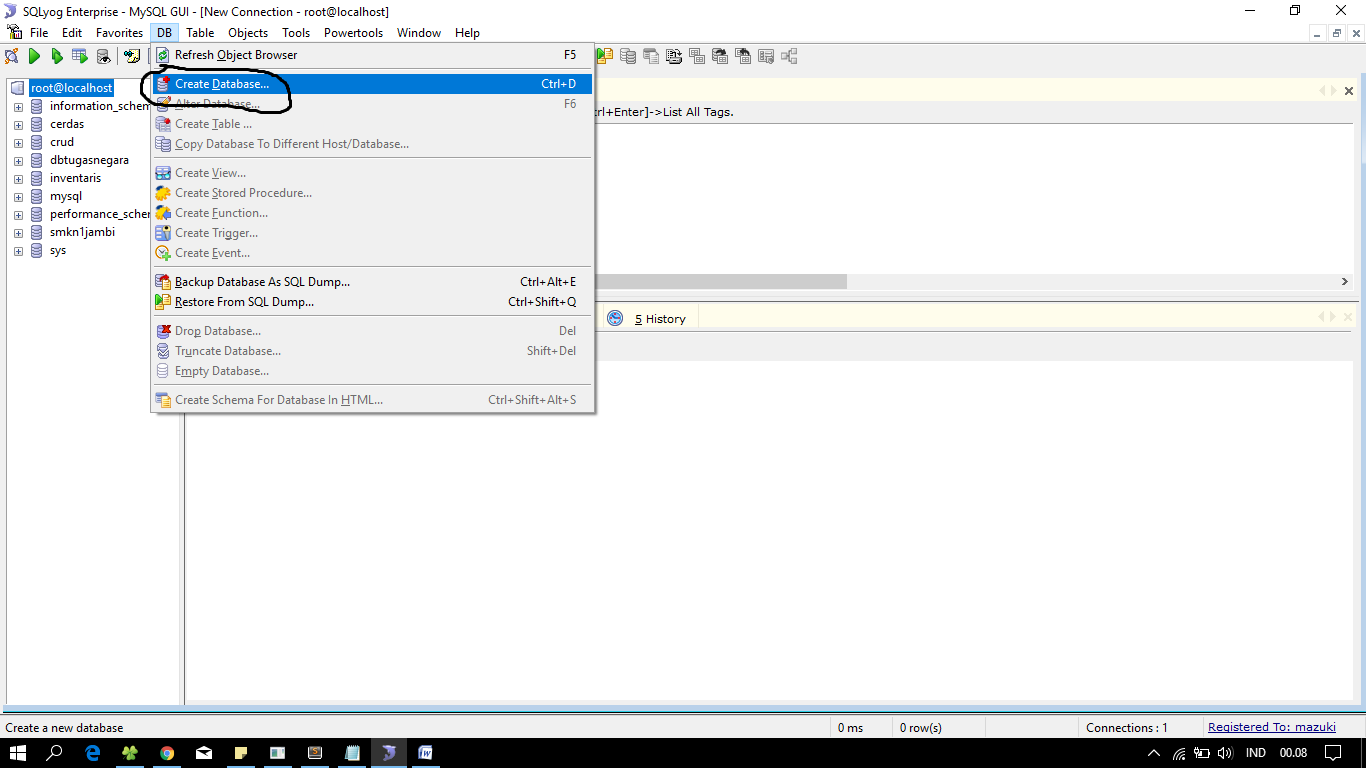The image size is (1366, 768).
Task: Expand the mysql database node
Action: [18, 197]
